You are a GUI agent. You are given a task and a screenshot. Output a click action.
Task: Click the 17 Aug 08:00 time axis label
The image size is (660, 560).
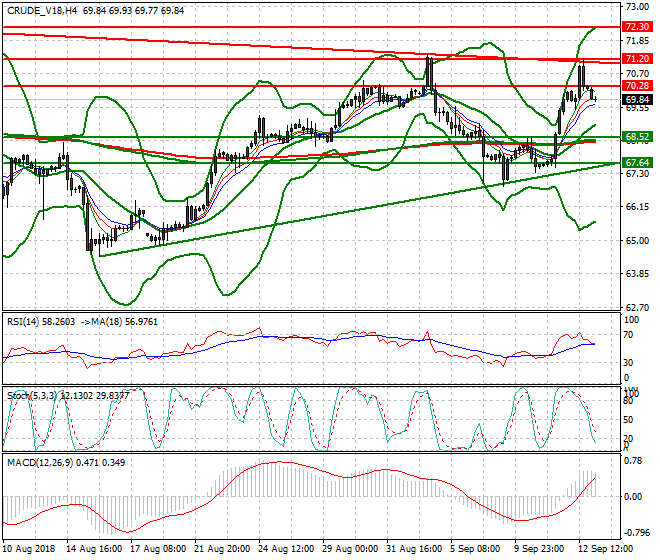coord(158,549)
